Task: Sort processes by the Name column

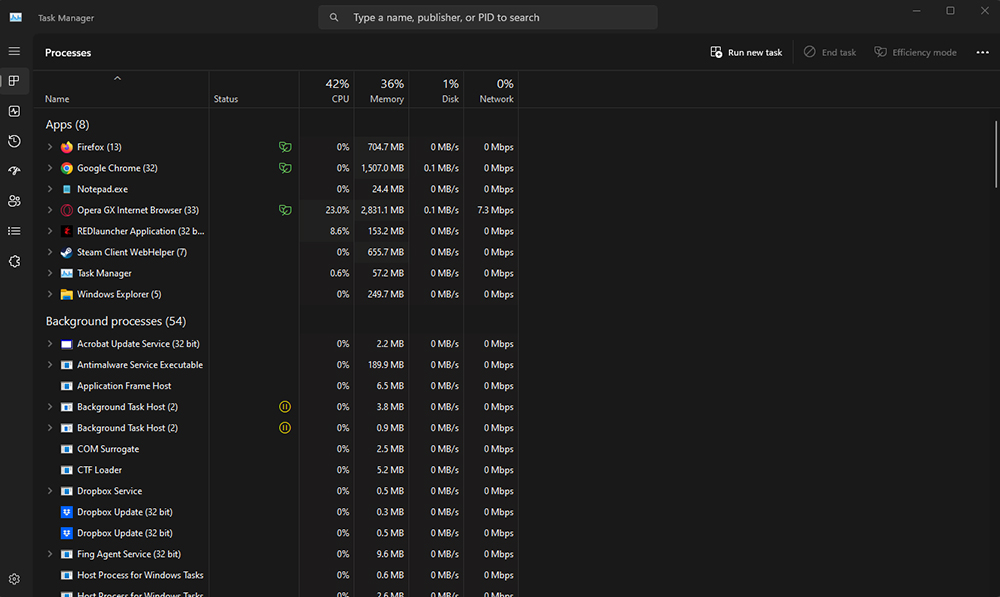Action: point(57,99)
